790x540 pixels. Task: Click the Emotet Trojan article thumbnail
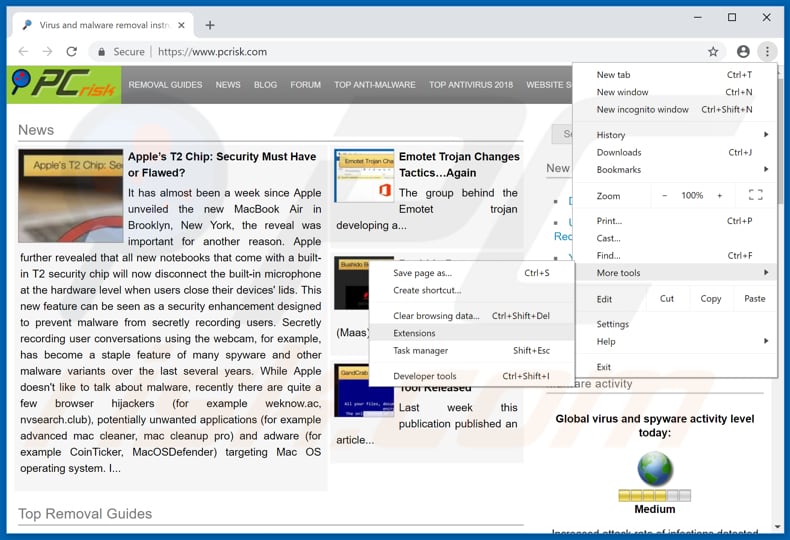[364, 176]
